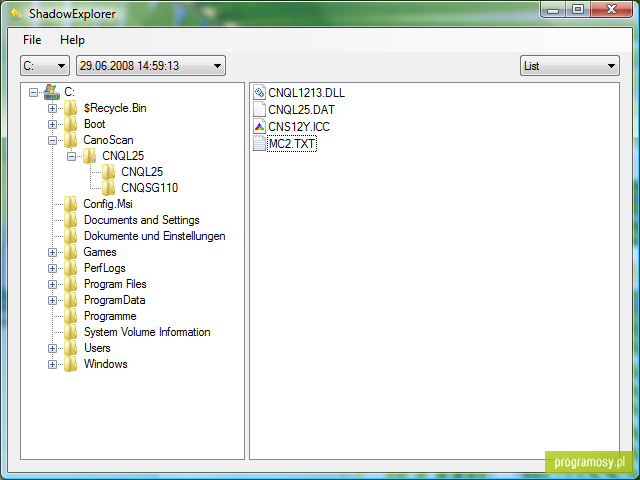Click the Windows folder icon
Screen dimensions: 640x480
71,364
